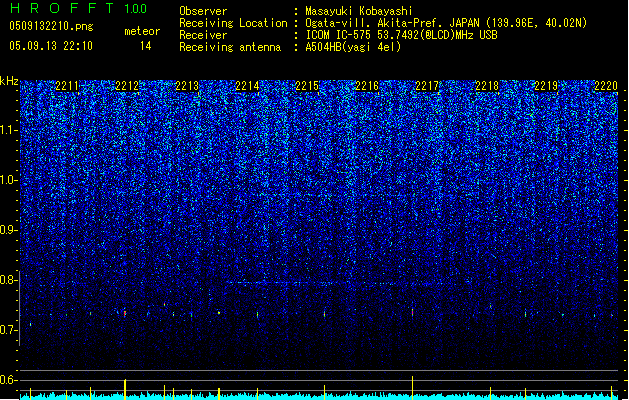Click time marker 2220
This screenshot has height=400, width=629.
pos(606,86)
